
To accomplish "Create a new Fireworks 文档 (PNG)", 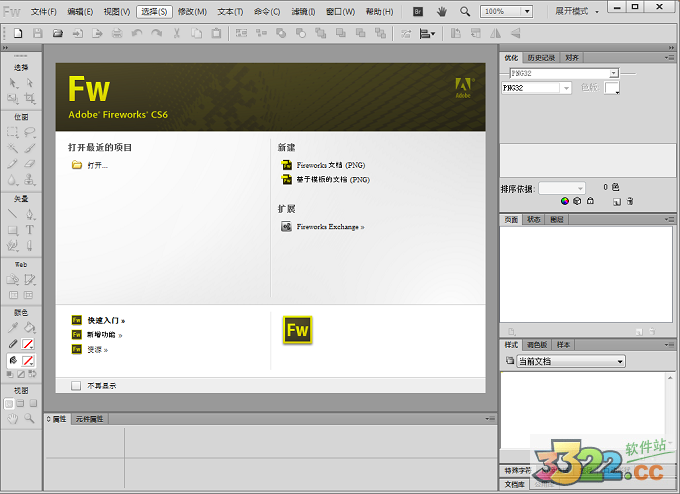I will tap(331, 165).
